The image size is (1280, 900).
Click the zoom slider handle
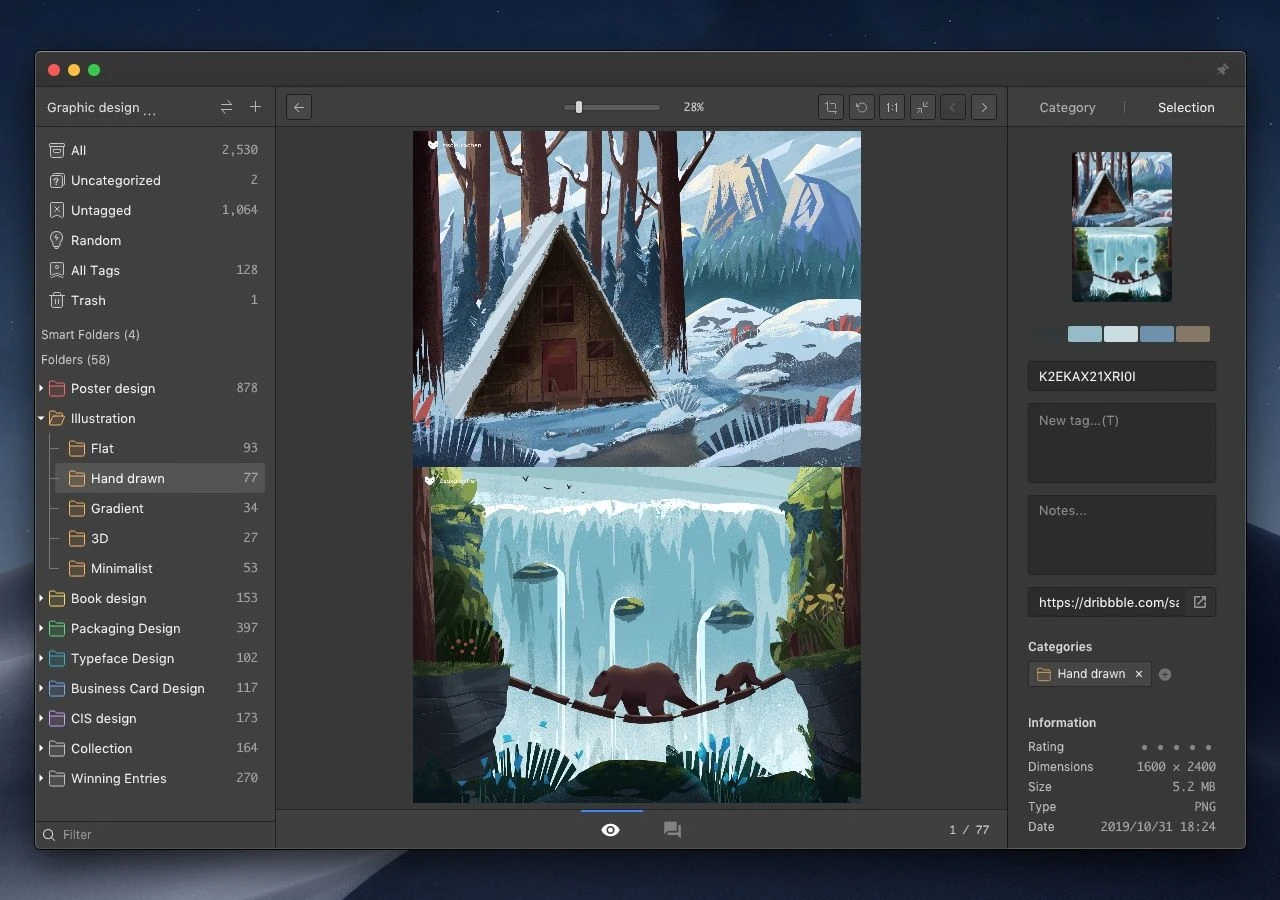(578, 107)
